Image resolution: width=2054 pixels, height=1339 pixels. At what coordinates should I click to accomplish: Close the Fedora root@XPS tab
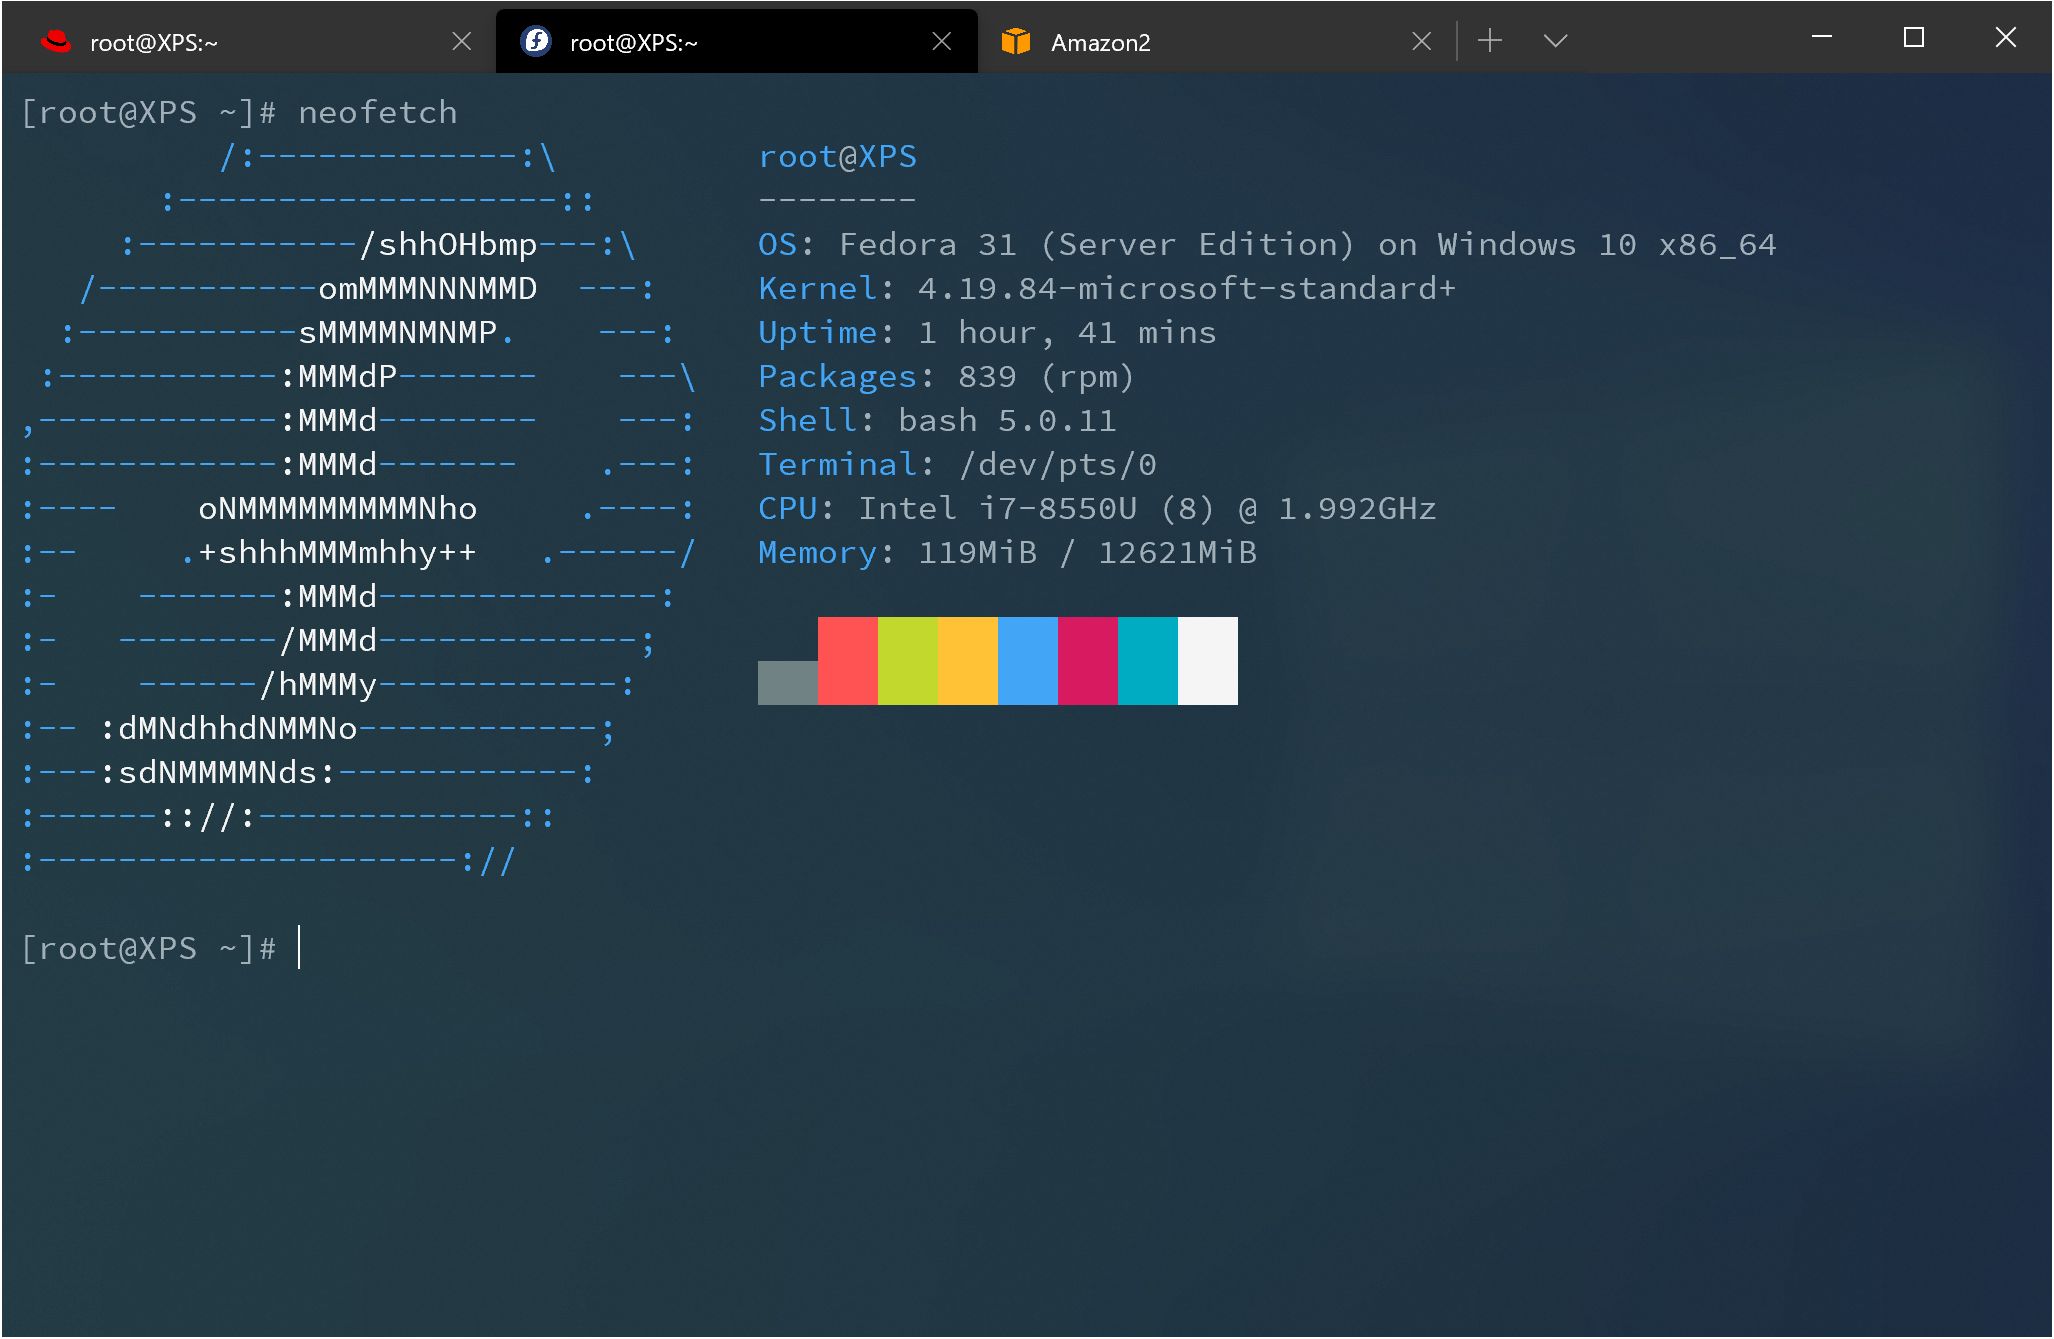click(942, 41)
